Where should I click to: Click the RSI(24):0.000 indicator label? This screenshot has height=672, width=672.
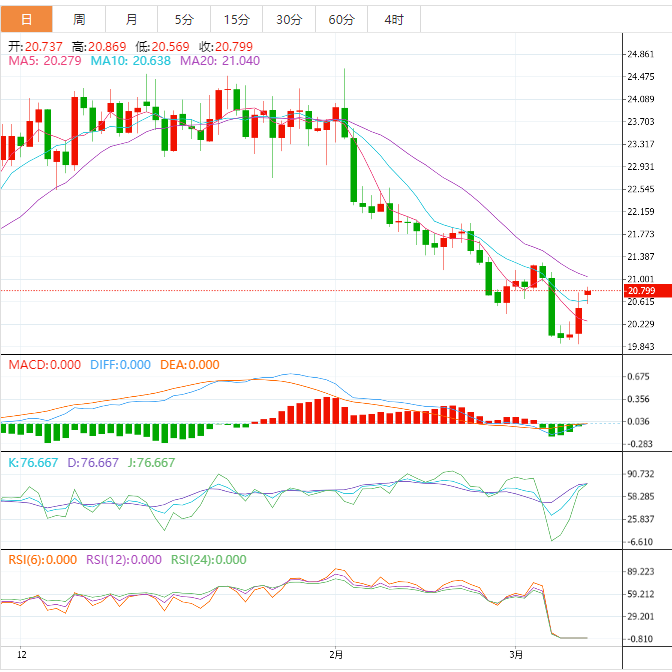click(x=209, y=560)
